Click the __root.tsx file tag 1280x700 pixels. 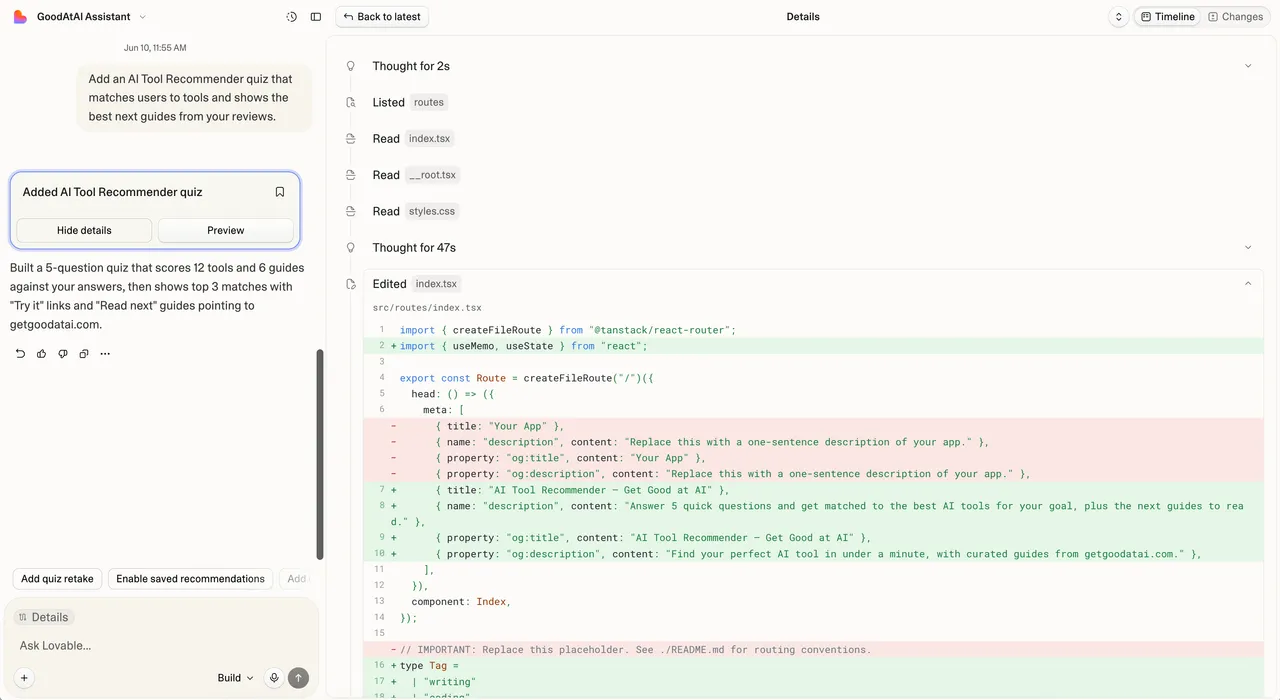[433, 175]
